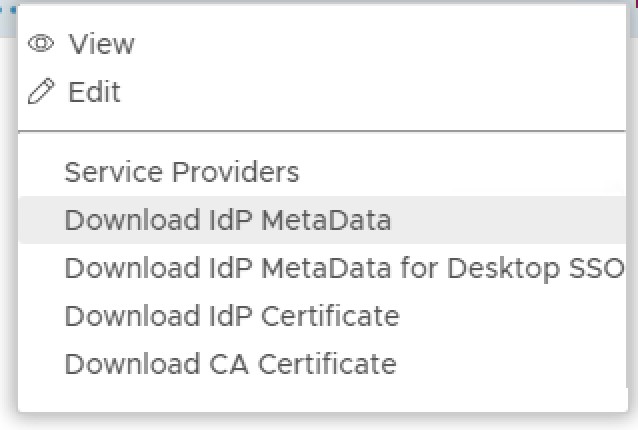Click the eye icon beside View
This screenshot has width=638, height=430.
pos(41,44)
